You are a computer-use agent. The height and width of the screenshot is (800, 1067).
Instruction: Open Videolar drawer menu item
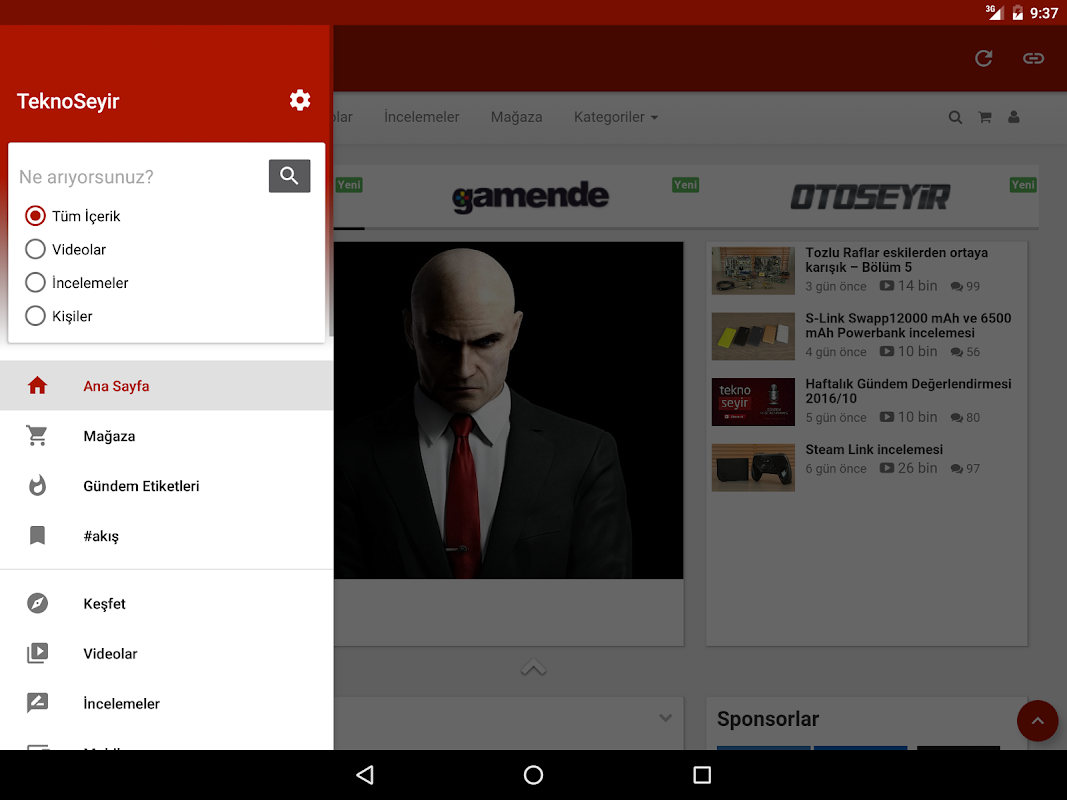[x=167, y=653]
